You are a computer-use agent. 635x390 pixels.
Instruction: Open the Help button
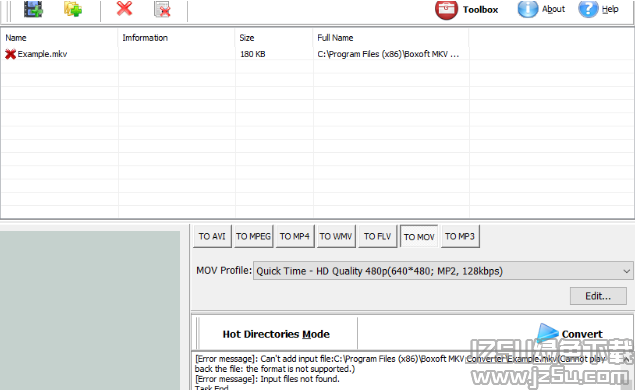[599, 9]
